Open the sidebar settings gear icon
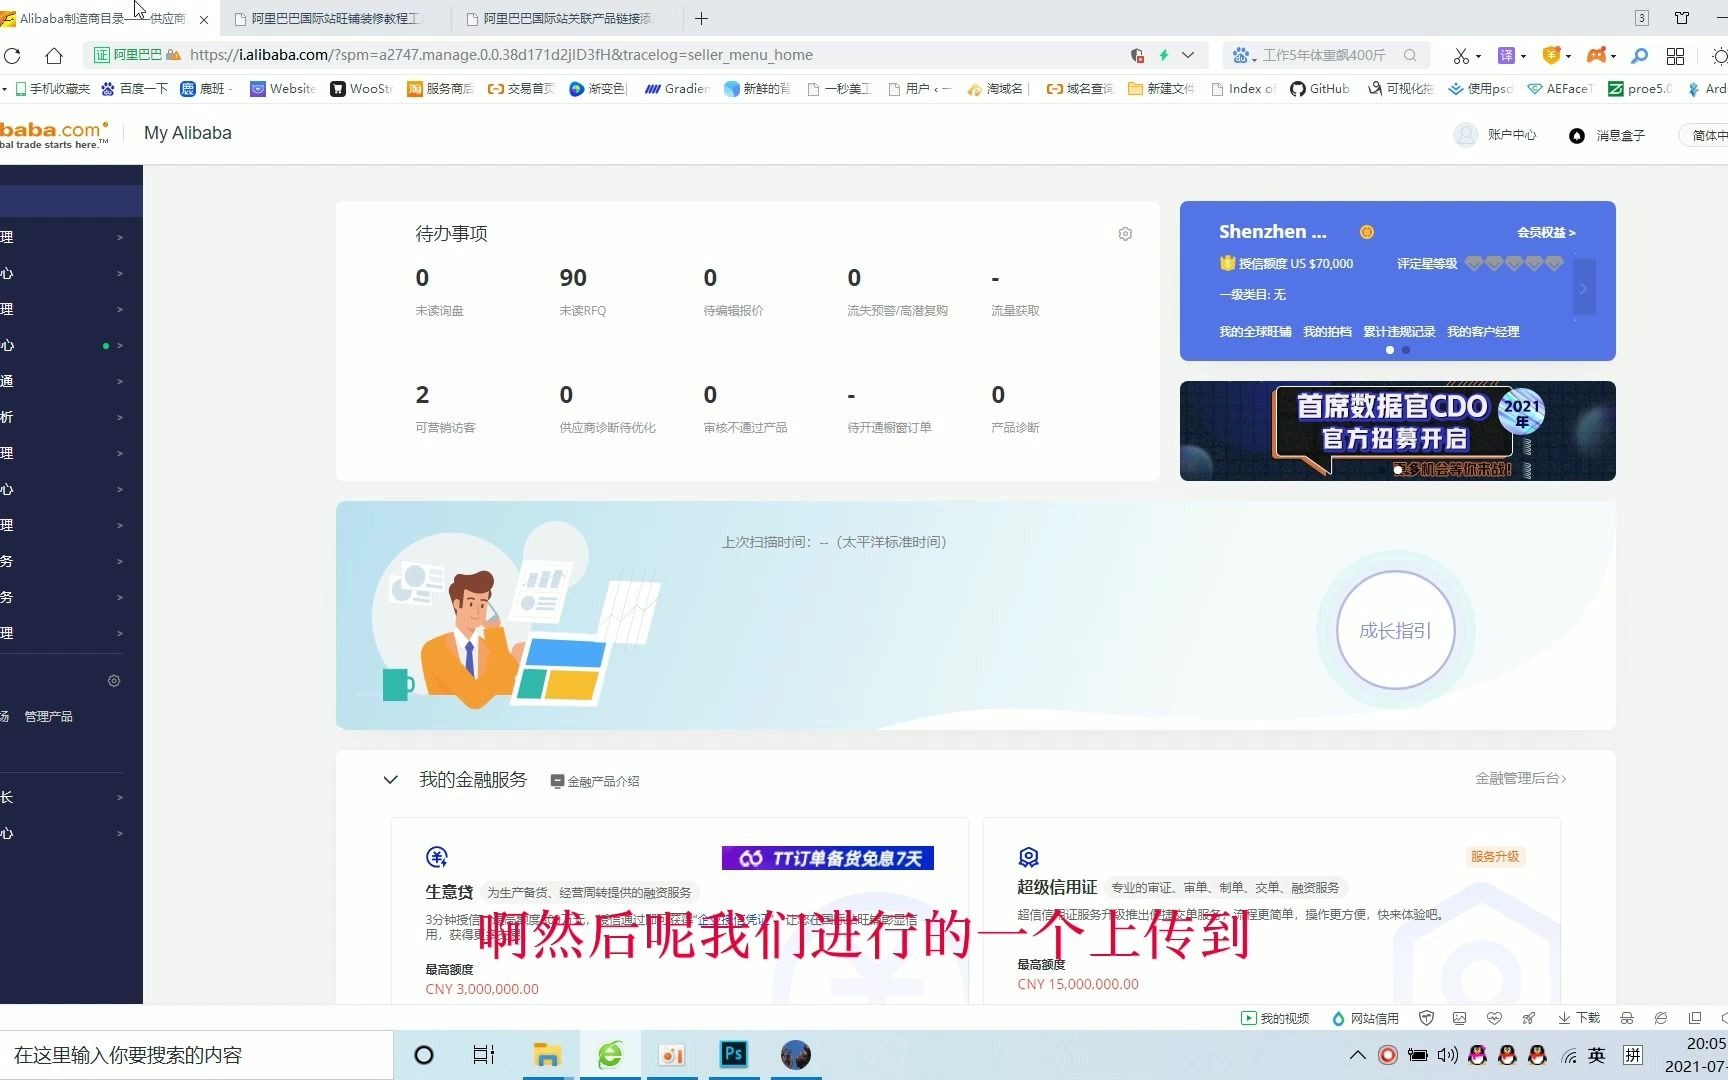The width and height of the screenshot is (1728, 1080). 114,681
